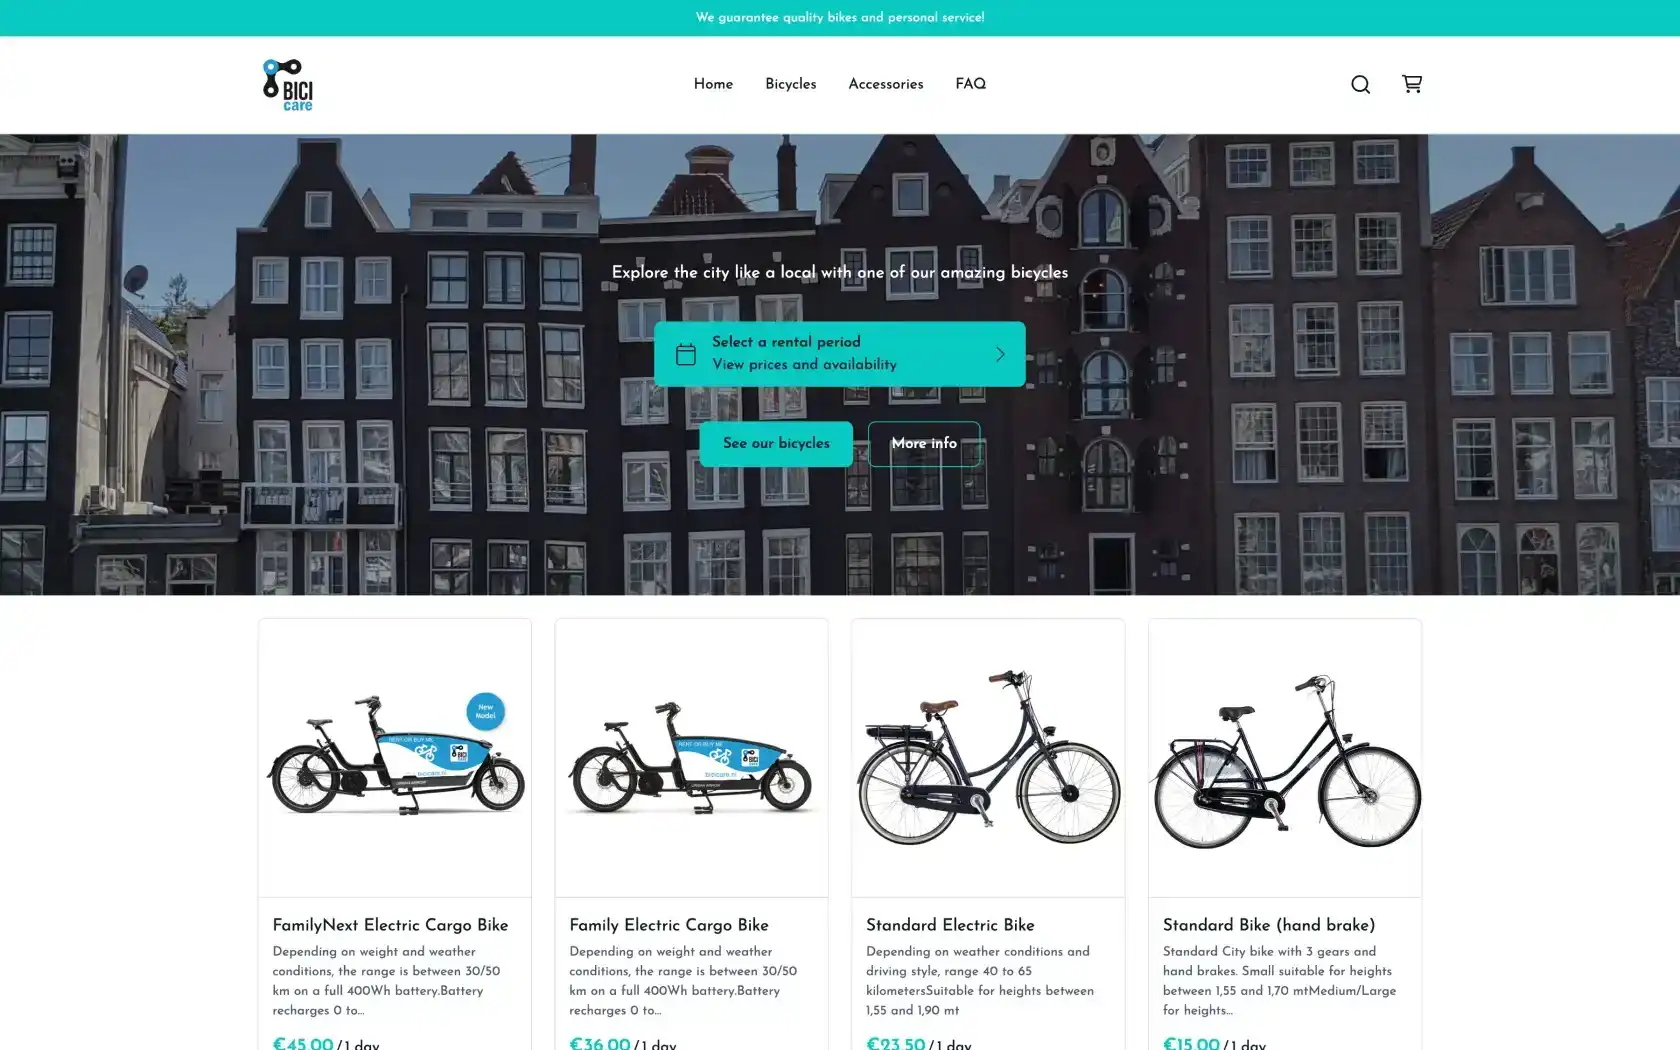Click the 'New Model' badge on the cargo bike
The image size is (1680, 1050).
pyautogui.click(x=486, y=712)
